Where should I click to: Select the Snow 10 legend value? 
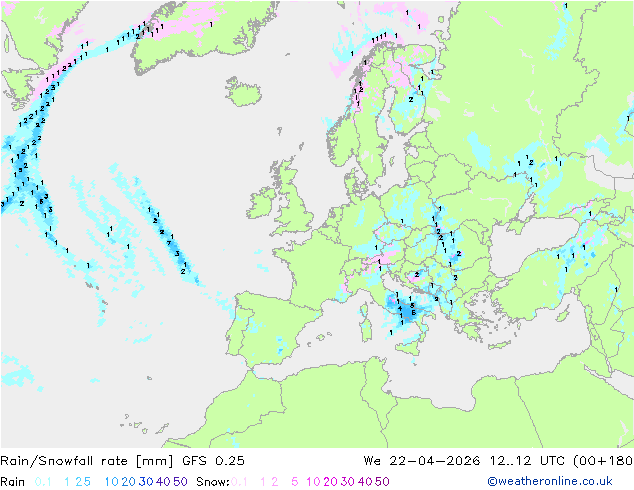pos(313,482)
